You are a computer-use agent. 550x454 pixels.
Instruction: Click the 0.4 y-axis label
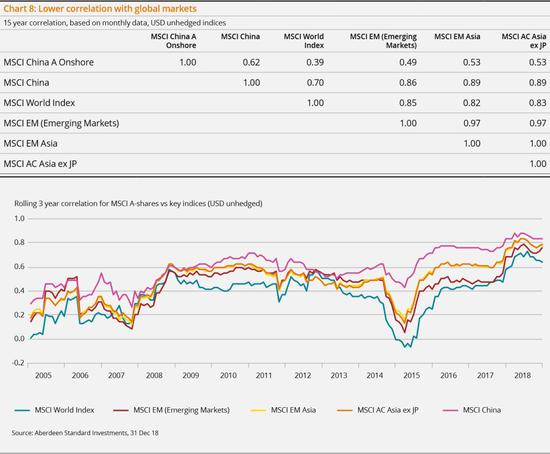click(x=19, y=291)
